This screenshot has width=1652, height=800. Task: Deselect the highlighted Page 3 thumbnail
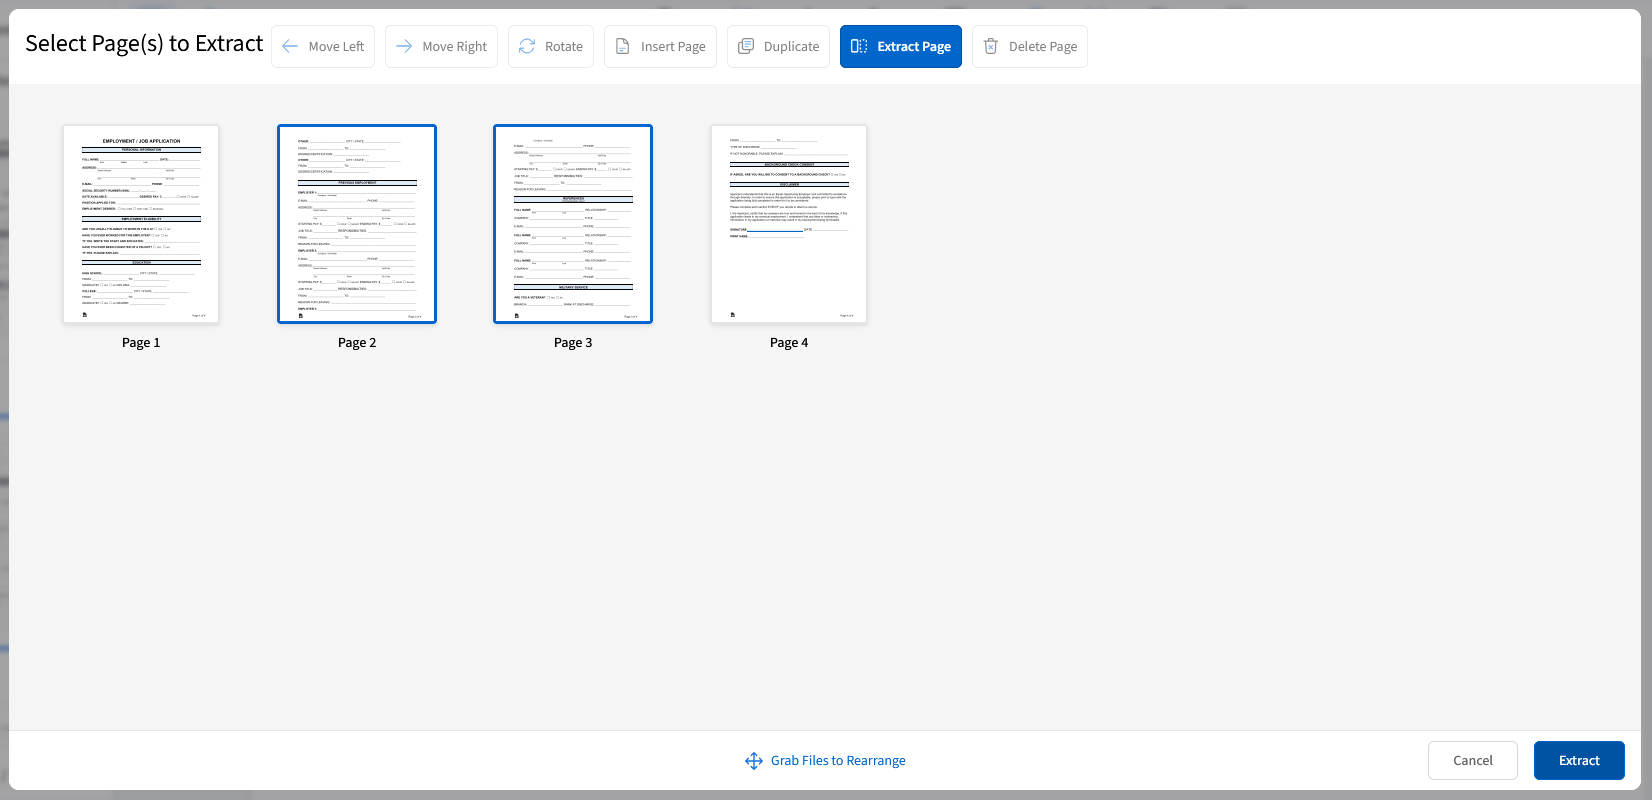(x=573, y=224)
